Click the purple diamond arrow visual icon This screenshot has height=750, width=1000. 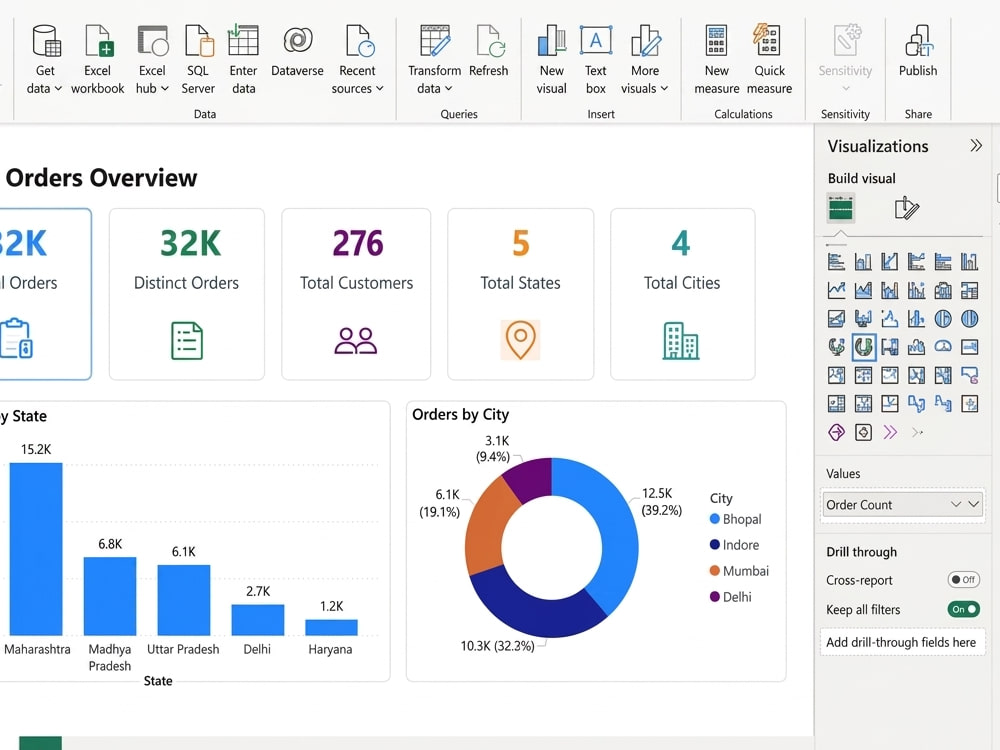pos(836,432)
